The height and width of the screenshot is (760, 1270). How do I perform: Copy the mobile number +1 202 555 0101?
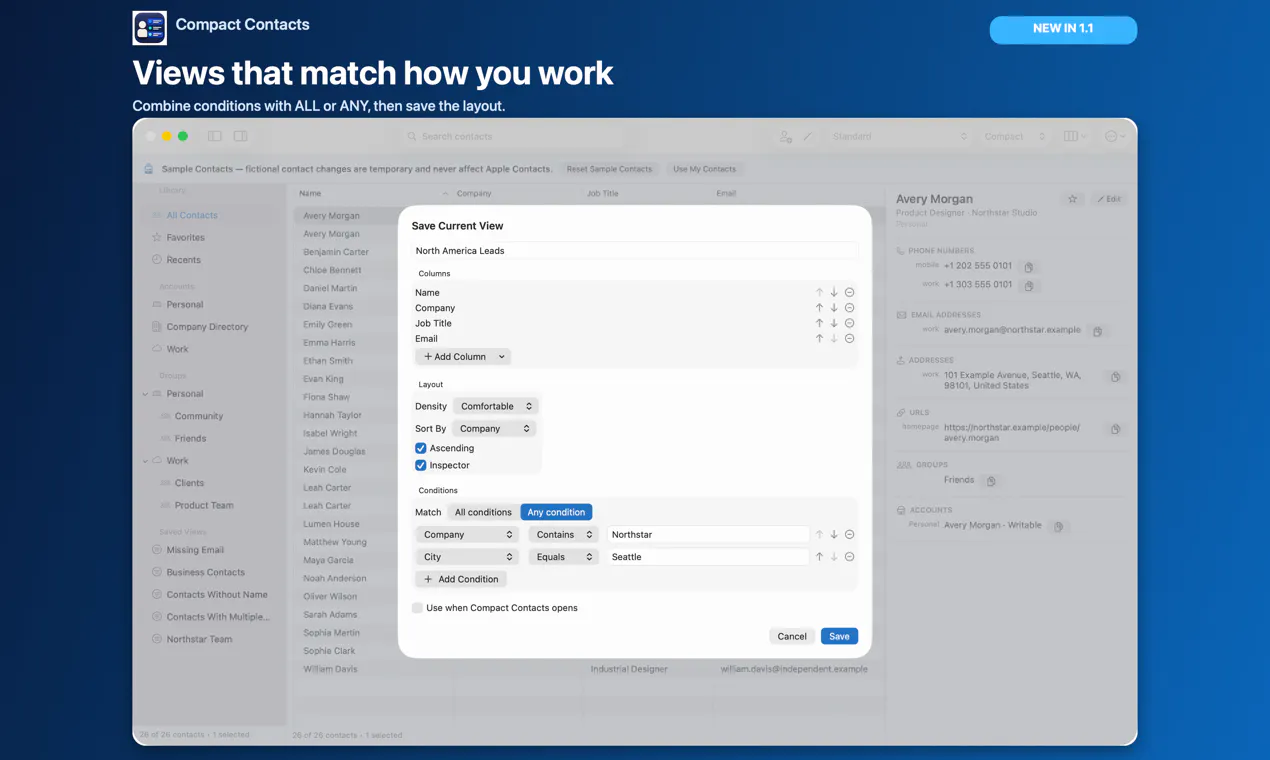[x=1029, y=267]
